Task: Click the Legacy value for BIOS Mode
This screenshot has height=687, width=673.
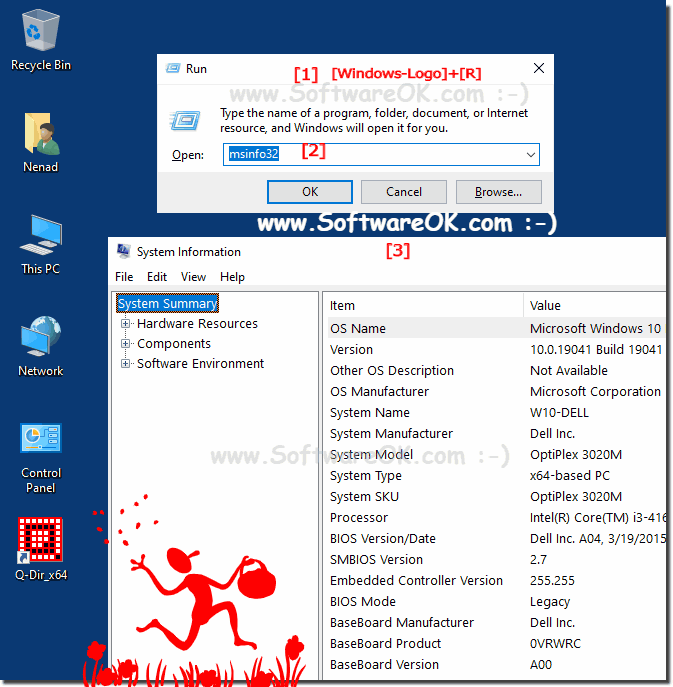Action: pyautogui.click(x=550, y=602)
